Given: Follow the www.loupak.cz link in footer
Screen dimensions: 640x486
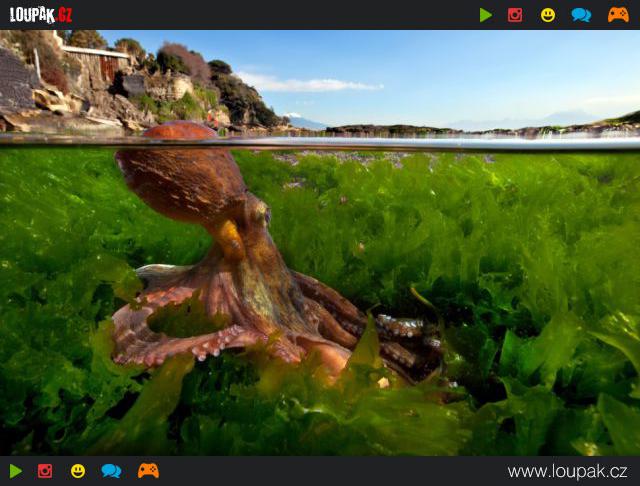Looking at the screenshot, I should (x=567, y=471).
